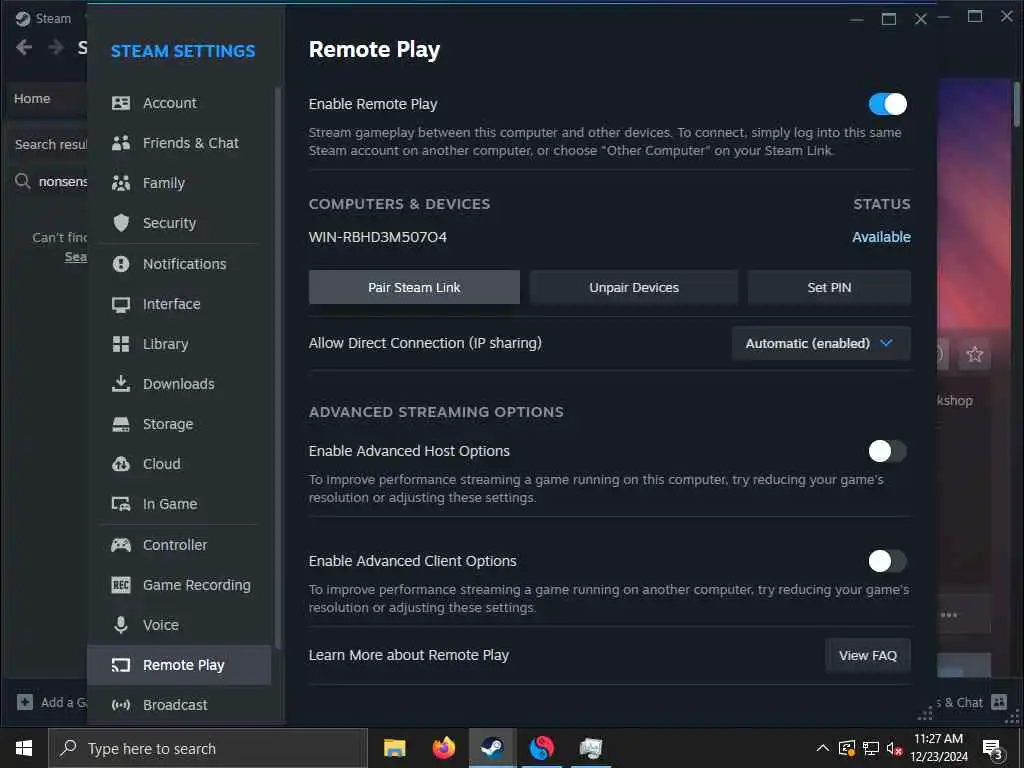Click the Available status link
The width and height of the screenshot is (1024, 768).
[881, 237]
